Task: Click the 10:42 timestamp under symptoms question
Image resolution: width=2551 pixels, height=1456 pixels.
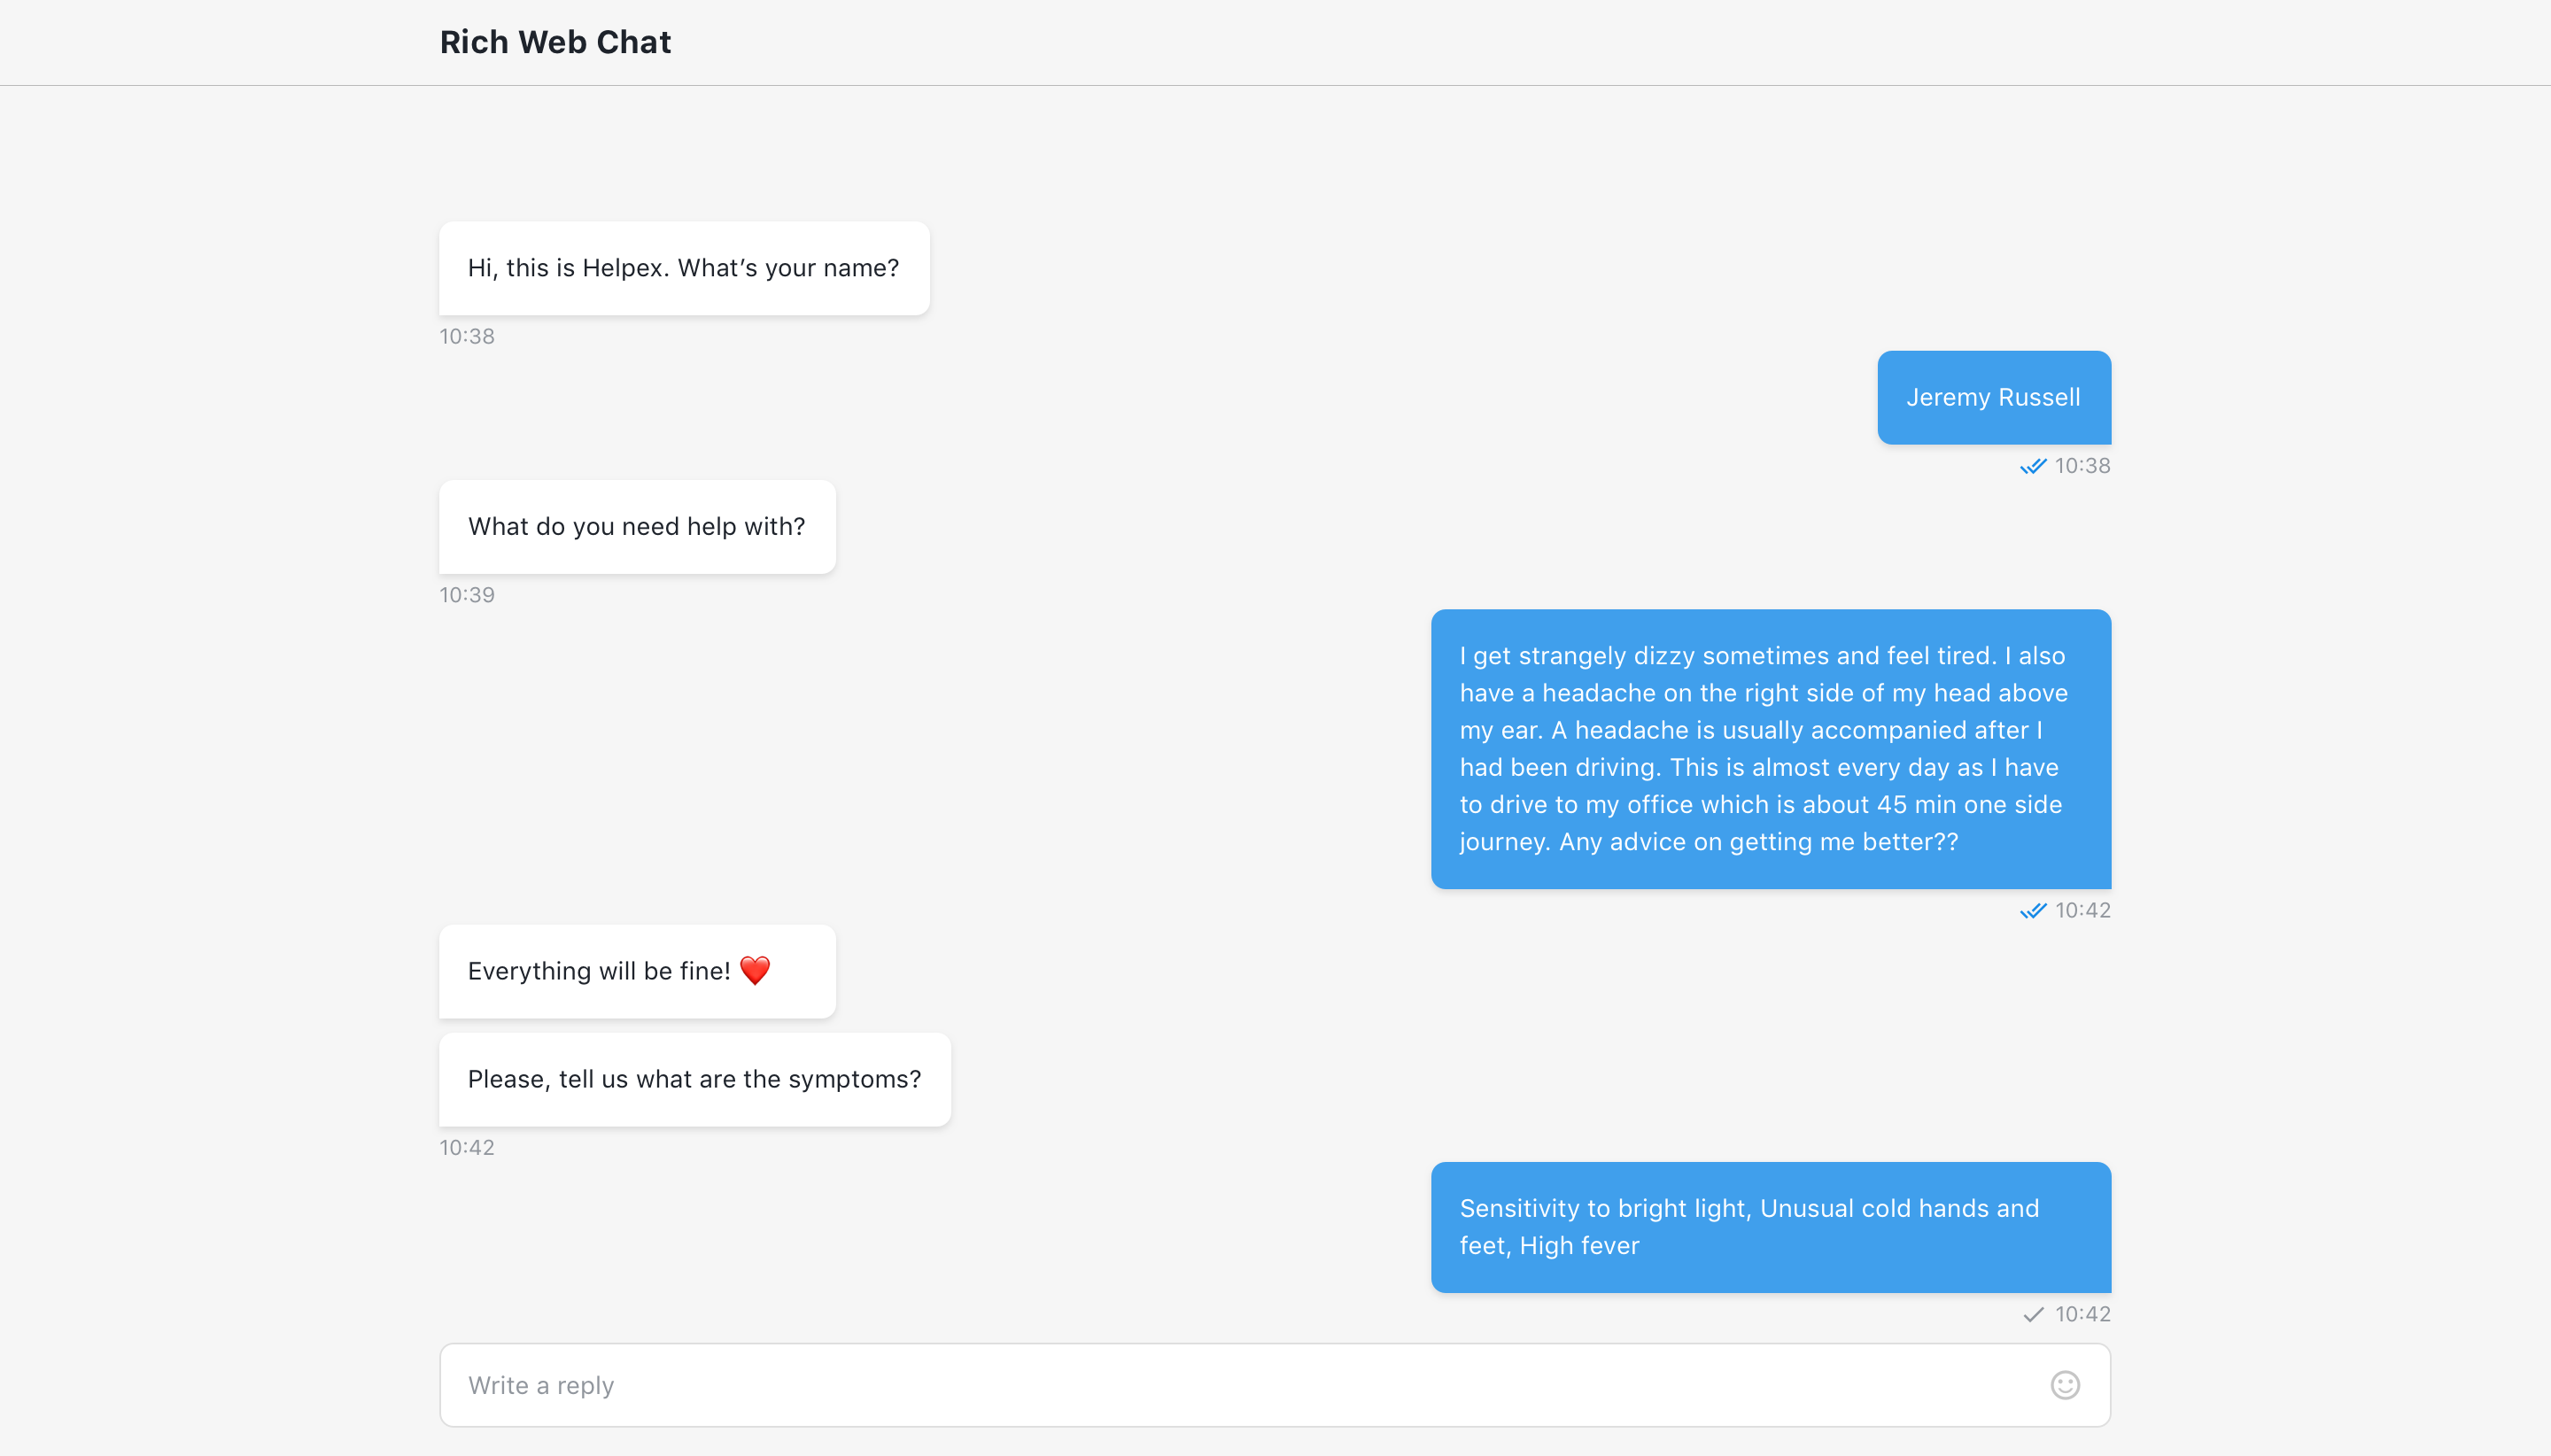Action: [467, 1148]
